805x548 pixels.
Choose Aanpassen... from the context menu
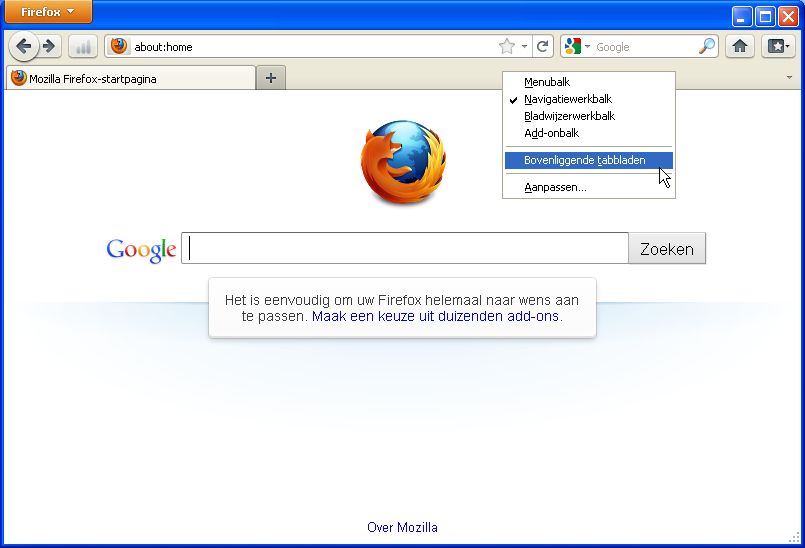click(x=555, y=187)
